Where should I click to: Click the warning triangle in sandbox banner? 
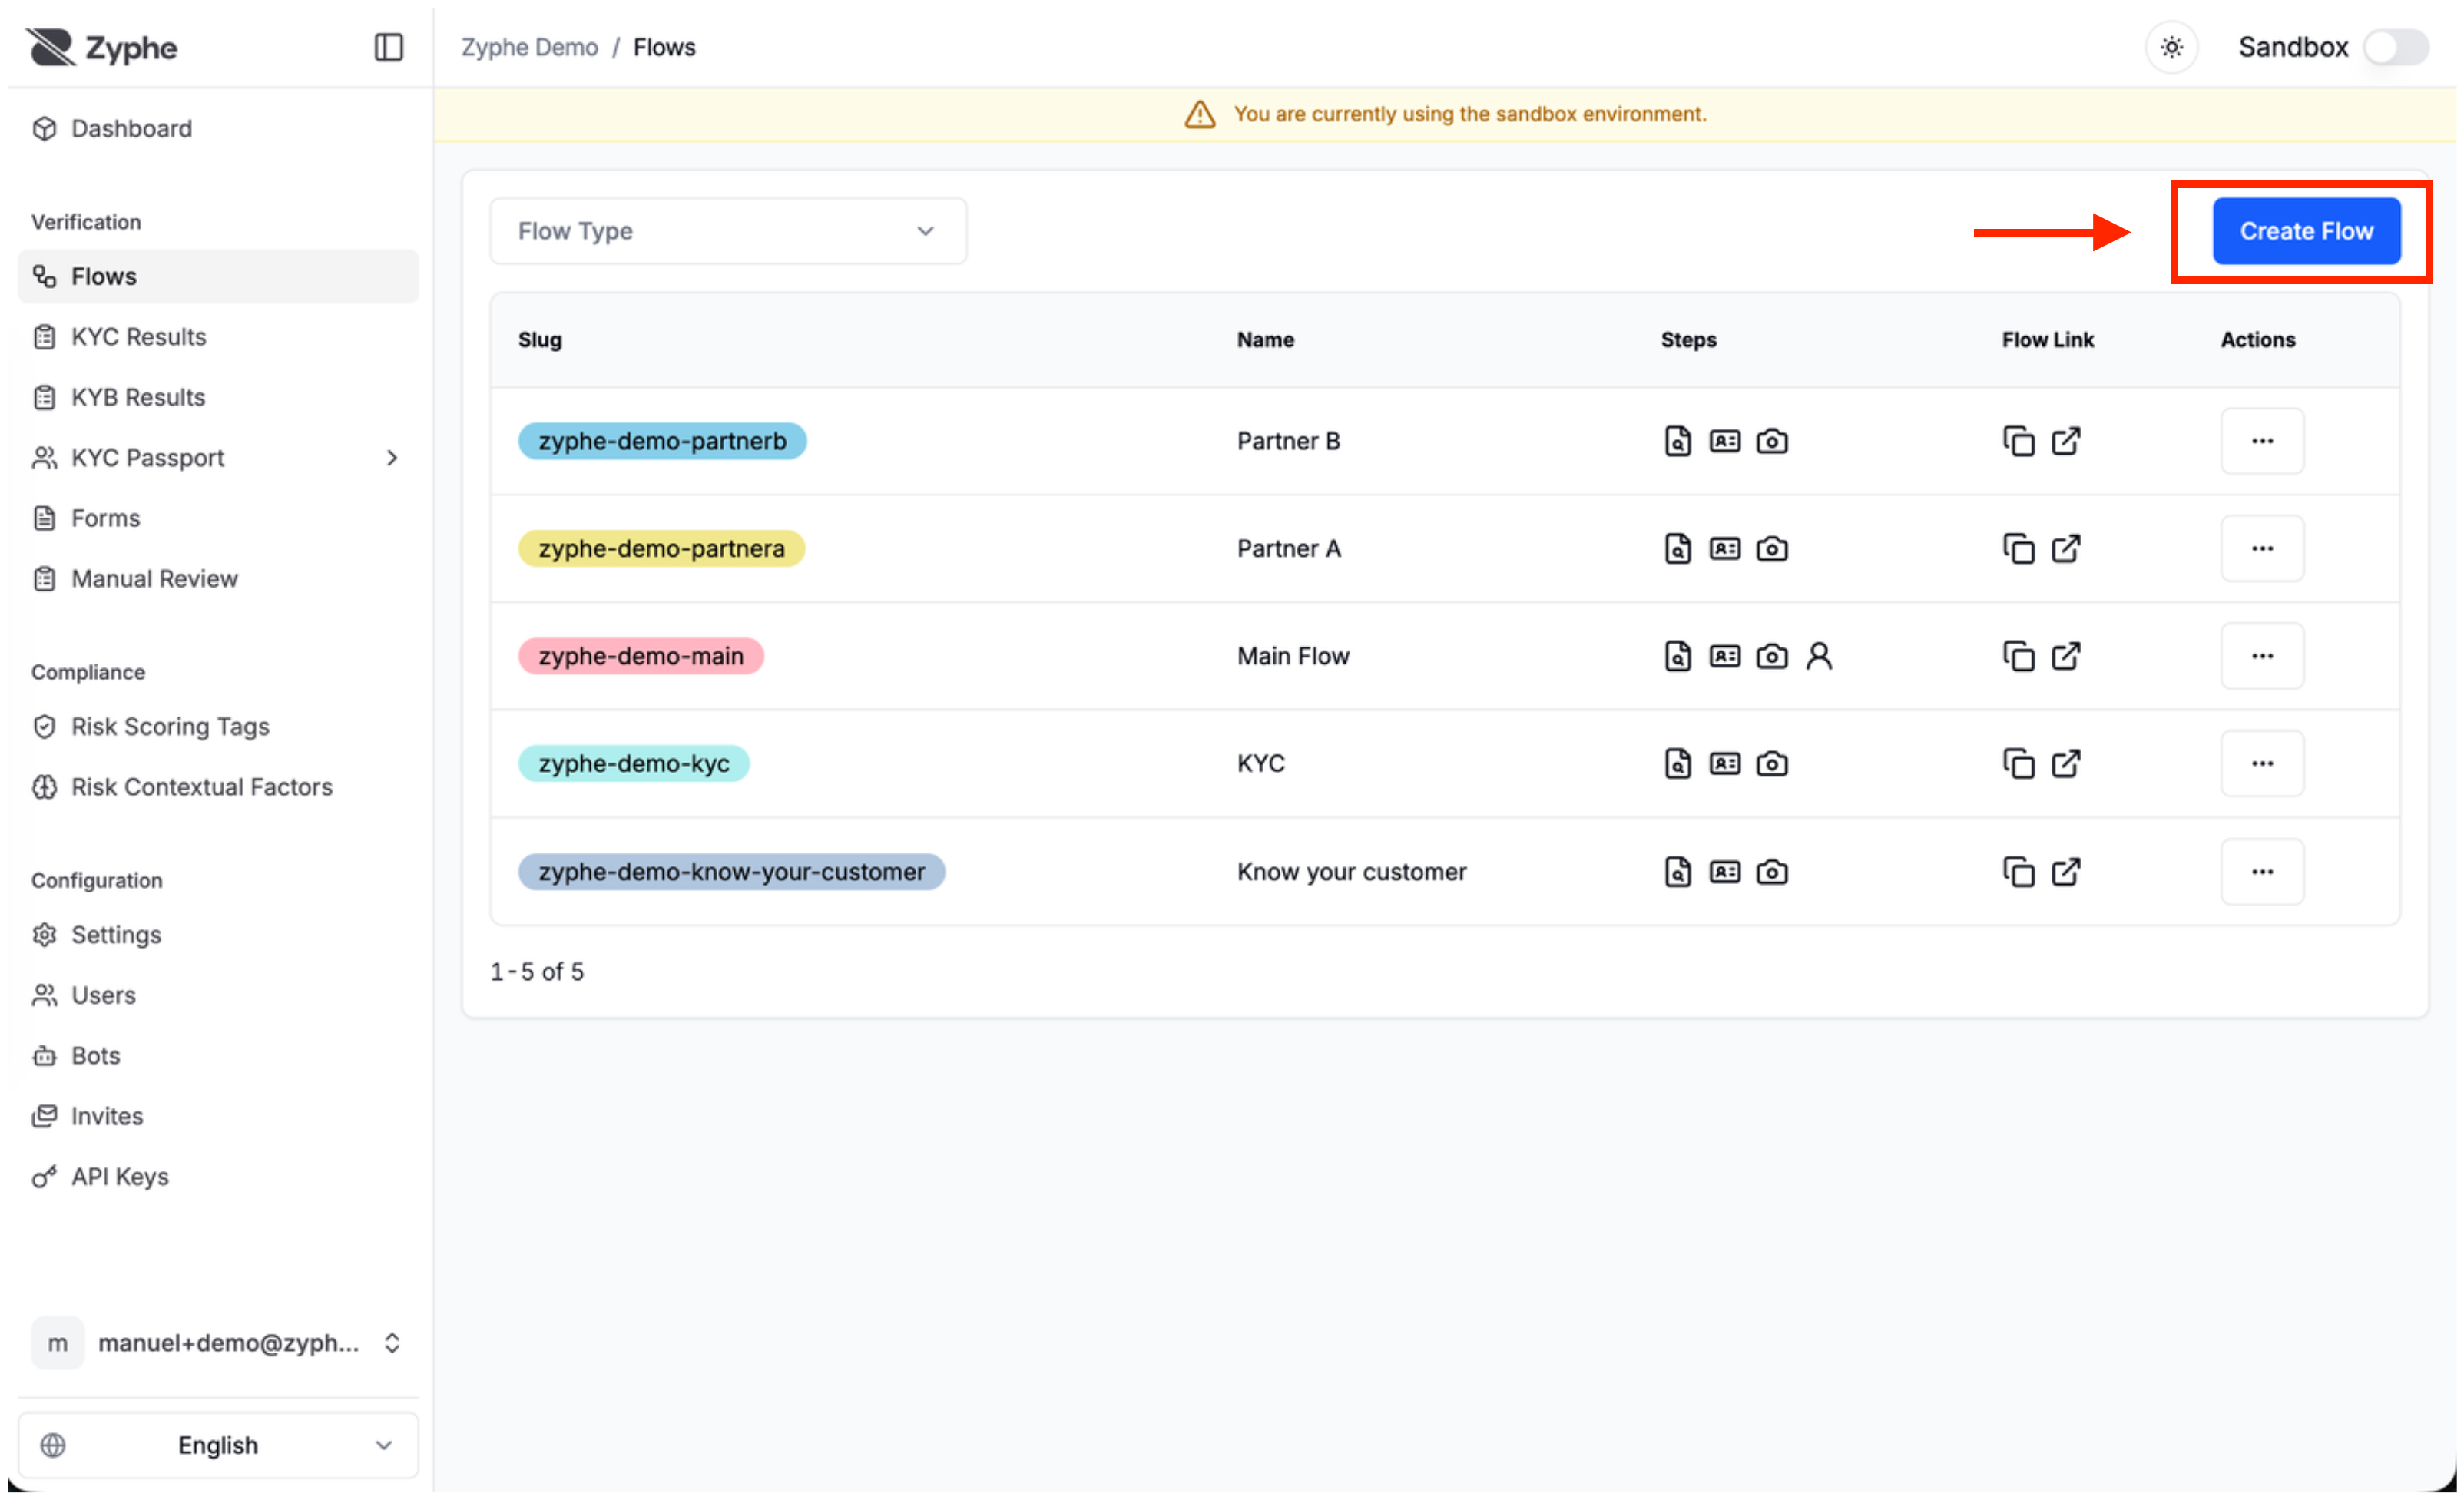pyautogui.click(x=1199, y=114)
